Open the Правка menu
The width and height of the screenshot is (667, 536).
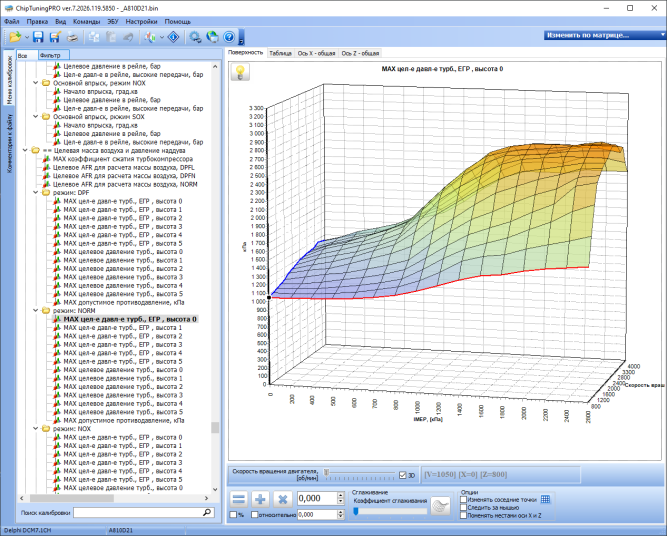click(37, 21)
